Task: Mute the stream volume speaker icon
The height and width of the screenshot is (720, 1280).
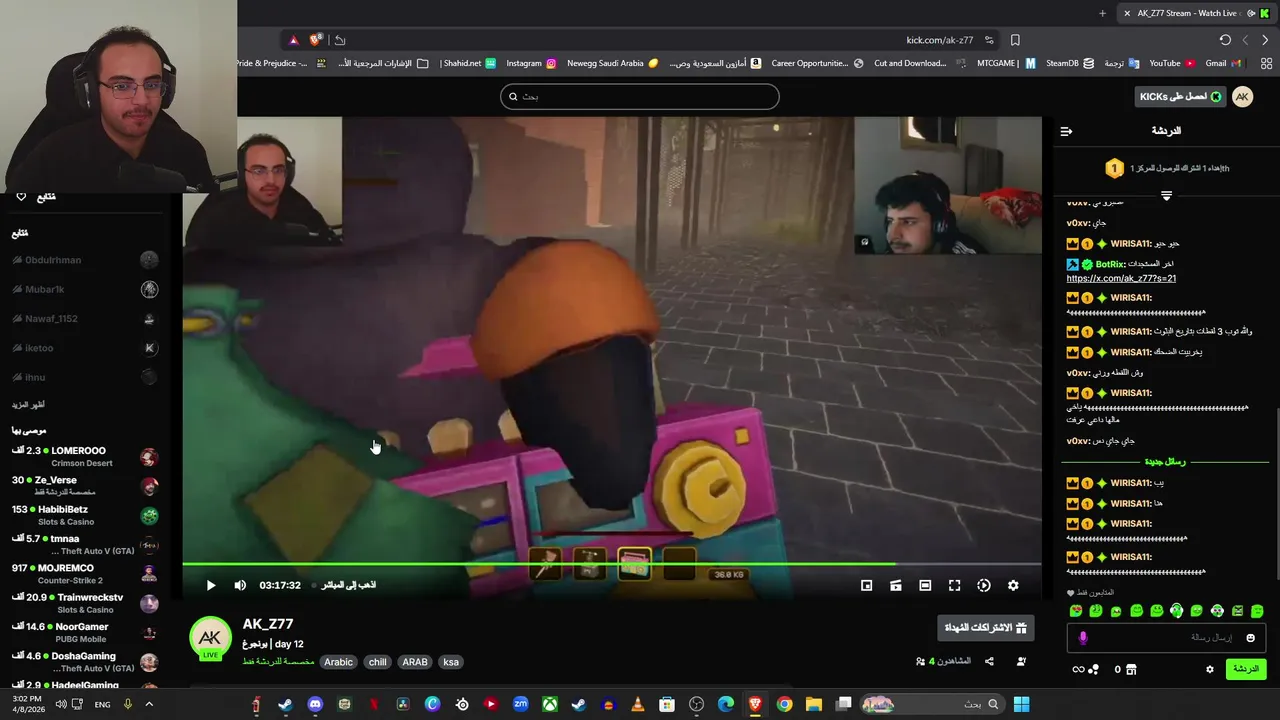Action: coord(240,585)
